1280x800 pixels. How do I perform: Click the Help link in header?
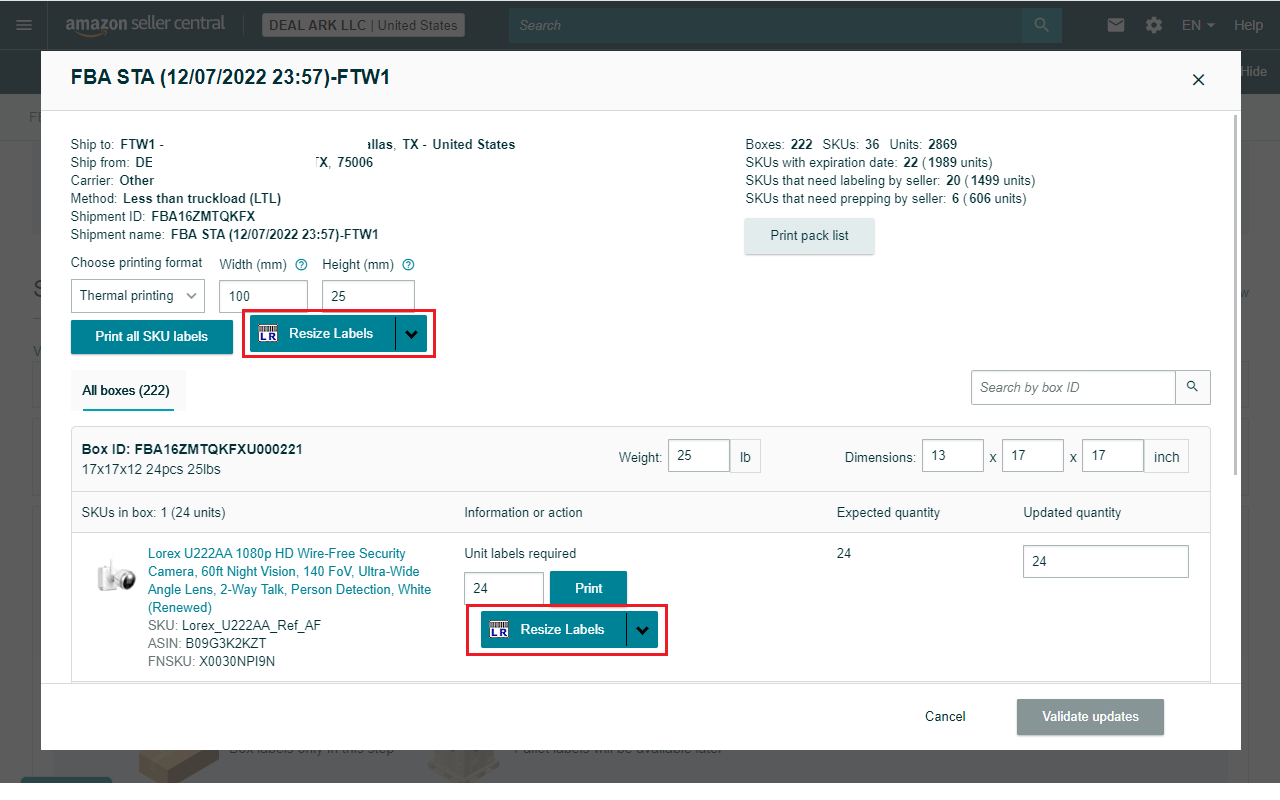pos(1248,25)
